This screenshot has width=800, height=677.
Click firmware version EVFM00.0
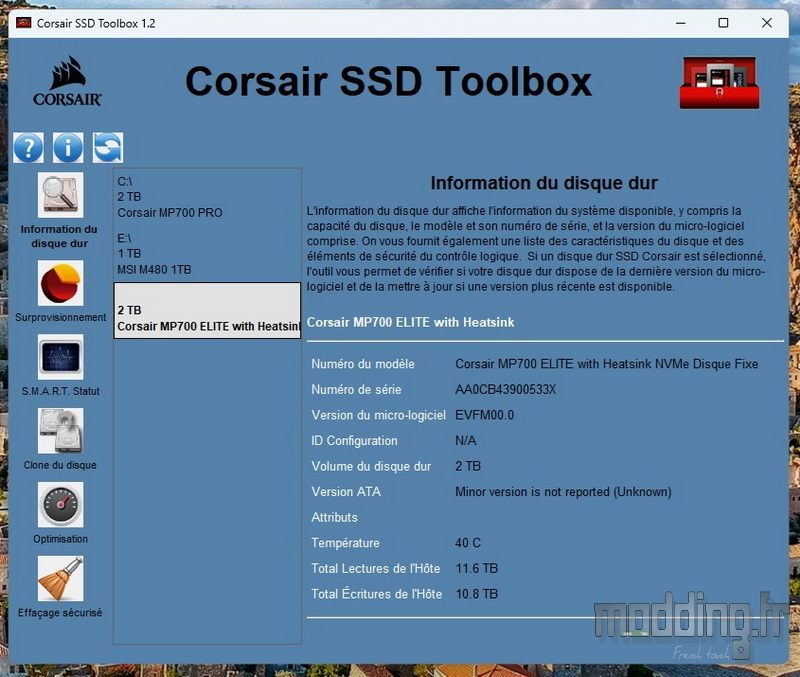pyautogui.click(x=485, y=415)
